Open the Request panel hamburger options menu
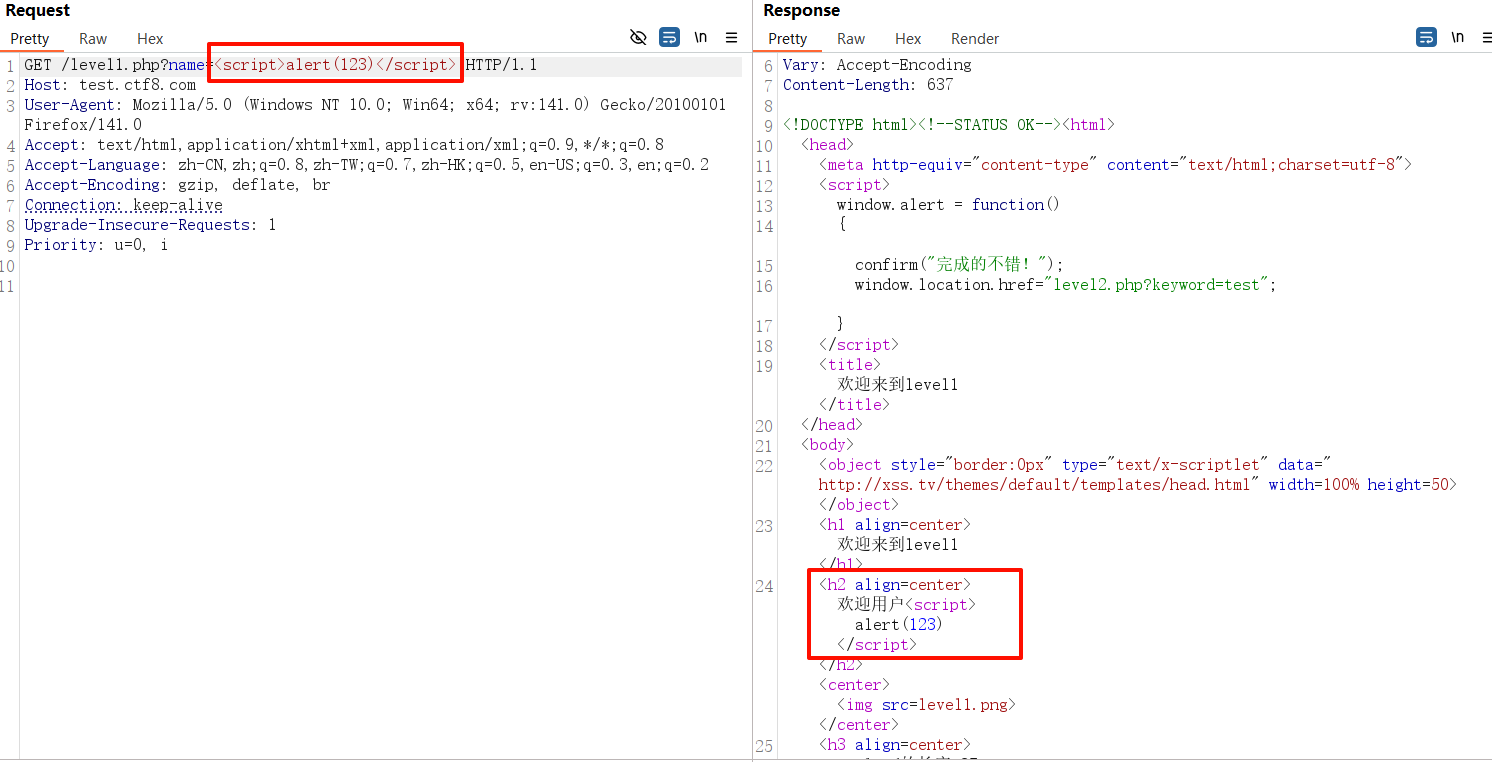Screen dimensions: 1492x762 732,37
